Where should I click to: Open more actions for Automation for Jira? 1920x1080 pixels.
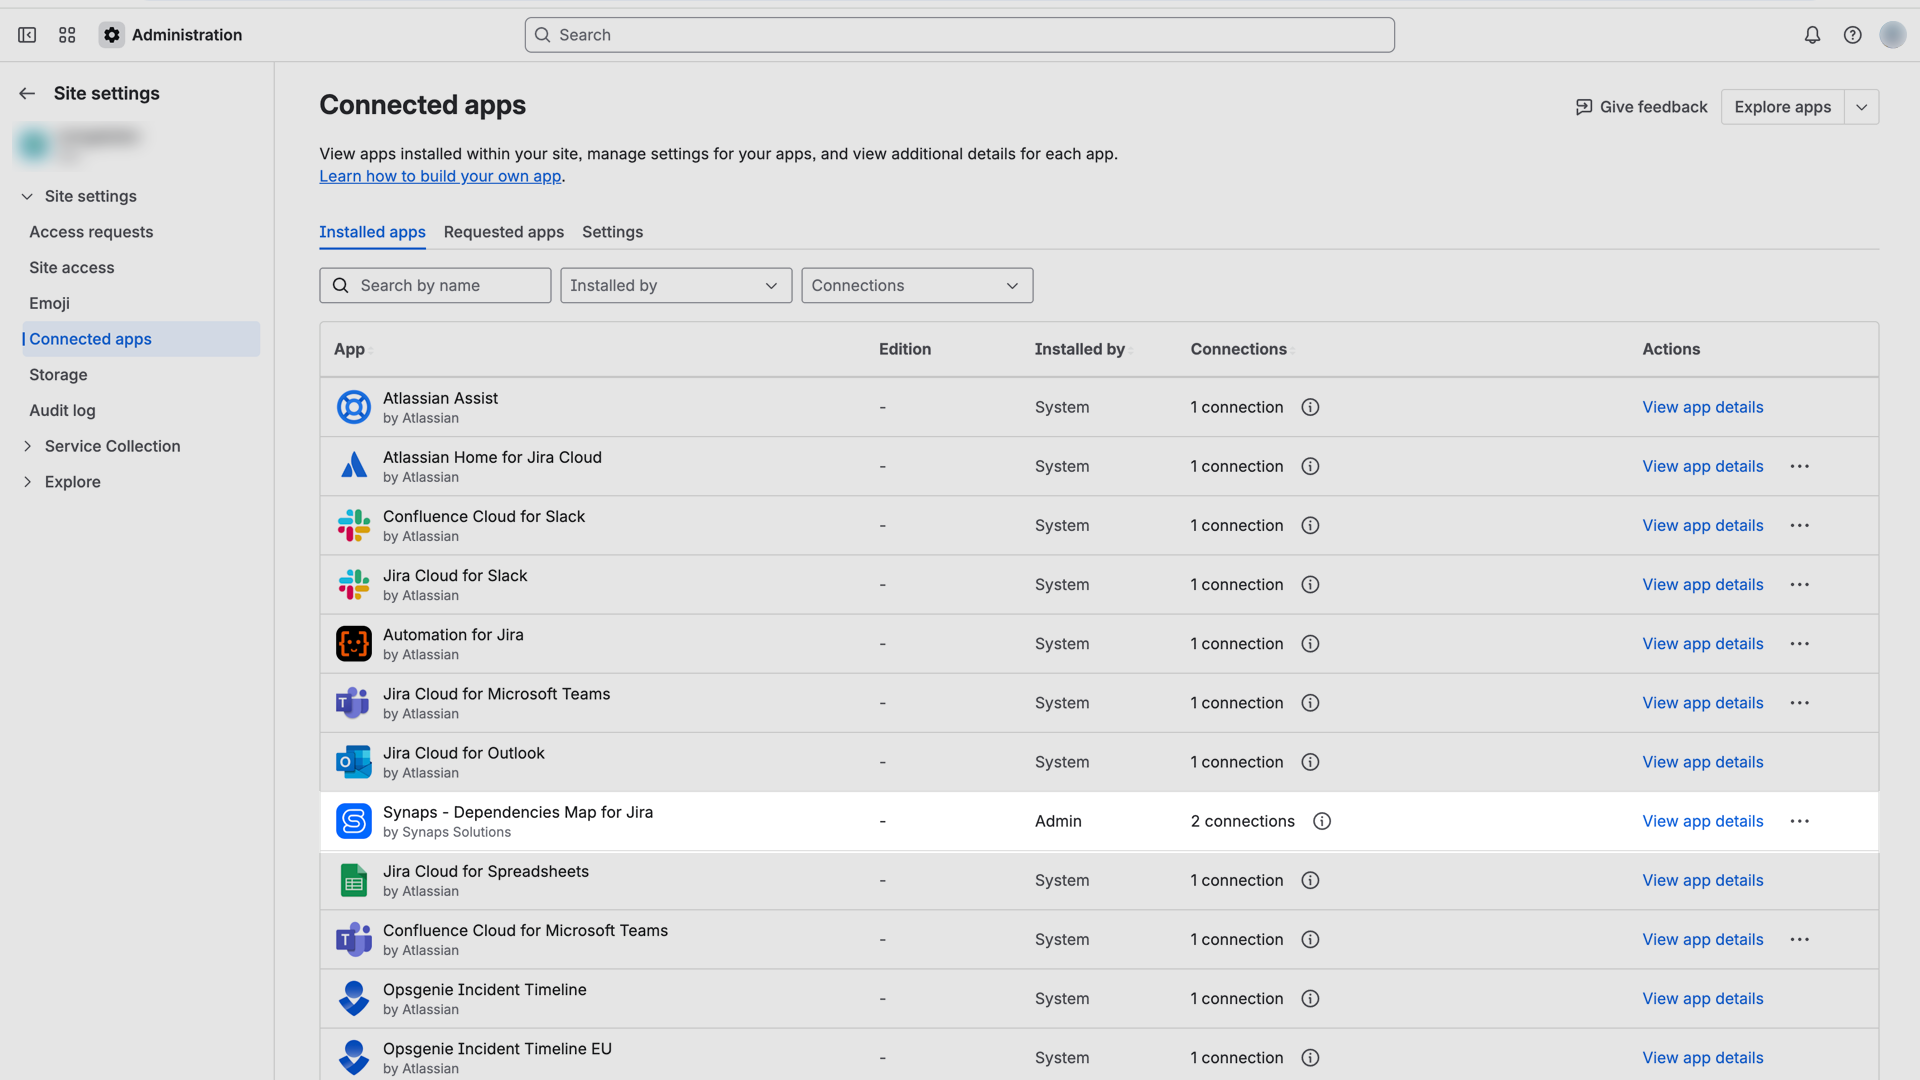click(1799, 643)
